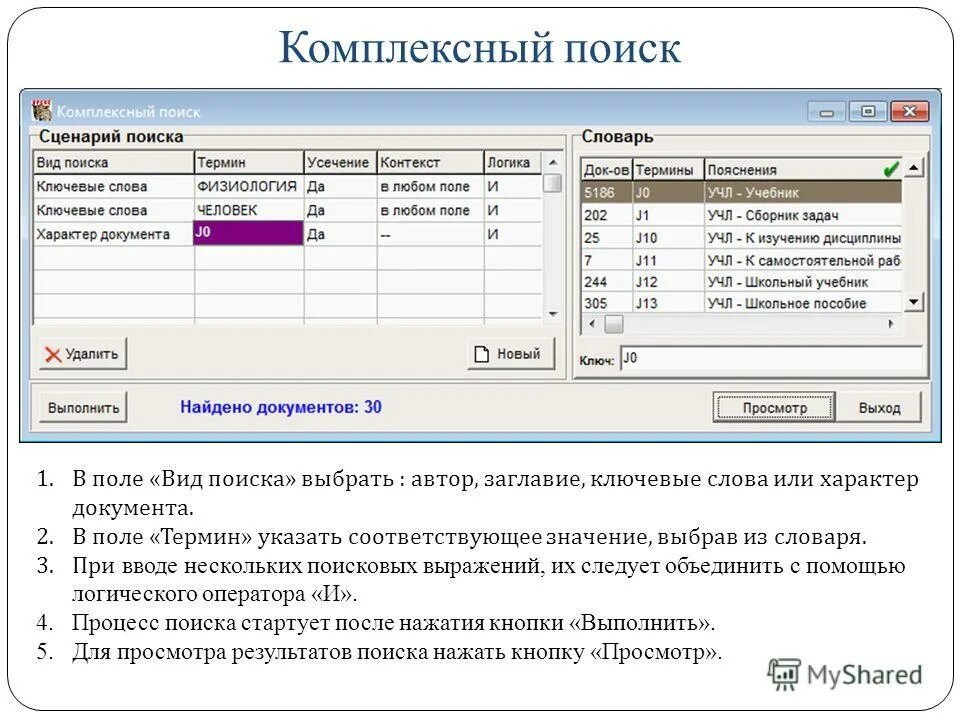Maximize the Комплексный поиск window

point(868,111)
